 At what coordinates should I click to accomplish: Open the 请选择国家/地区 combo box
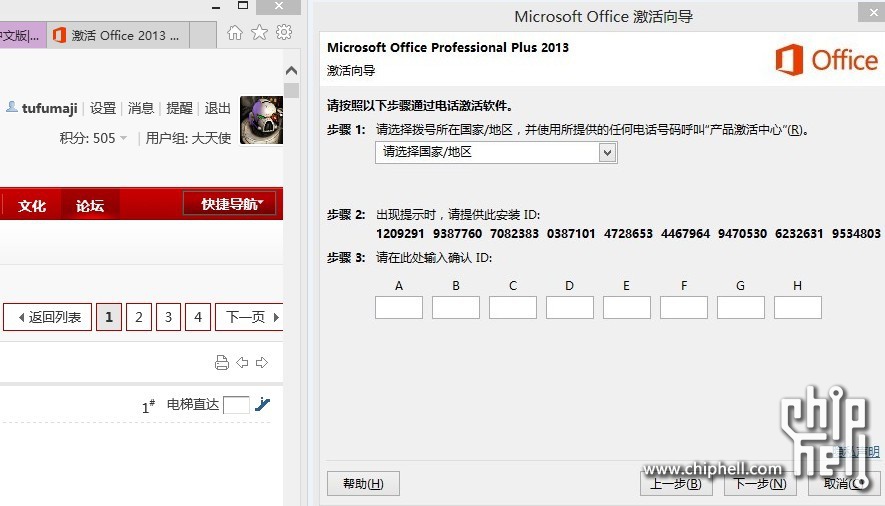click(x=496, y=152)
